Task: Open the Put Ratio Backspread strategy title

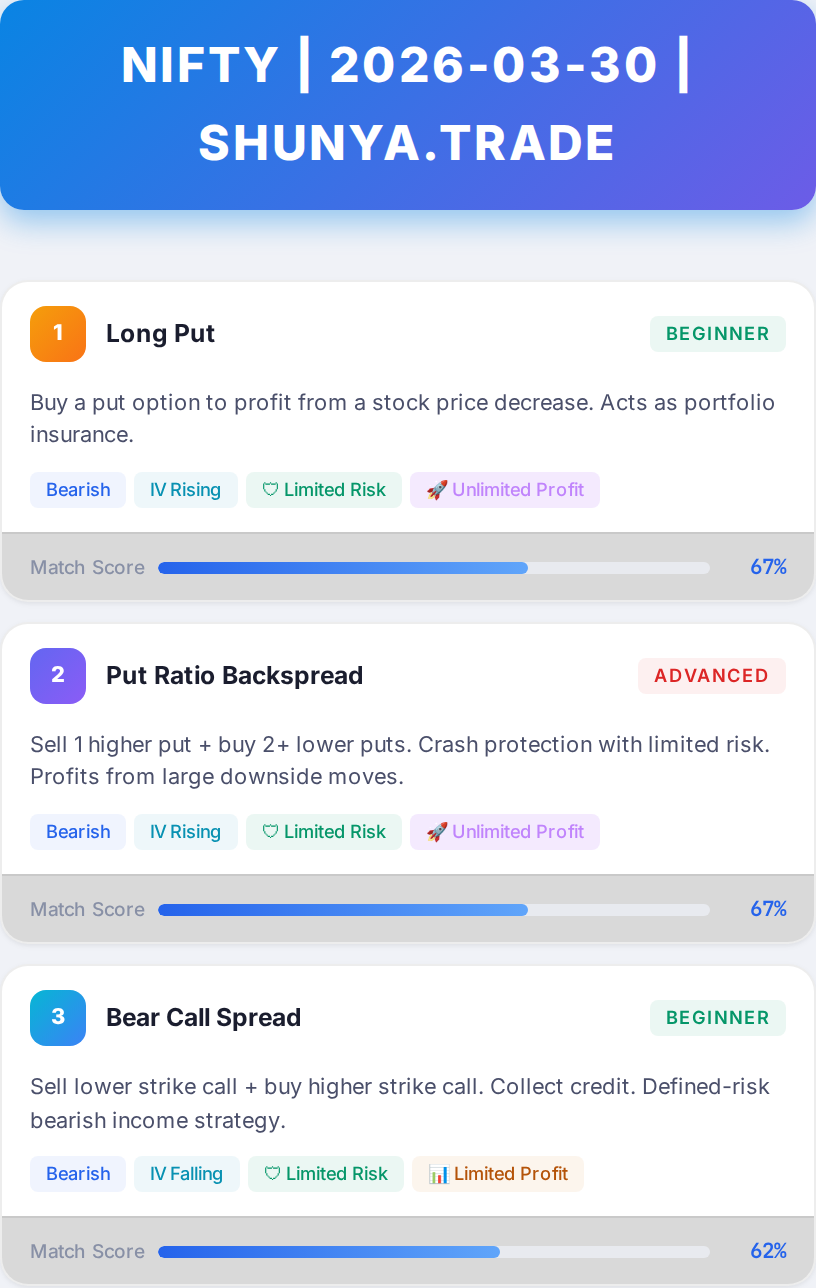Action: click(234, 675)
